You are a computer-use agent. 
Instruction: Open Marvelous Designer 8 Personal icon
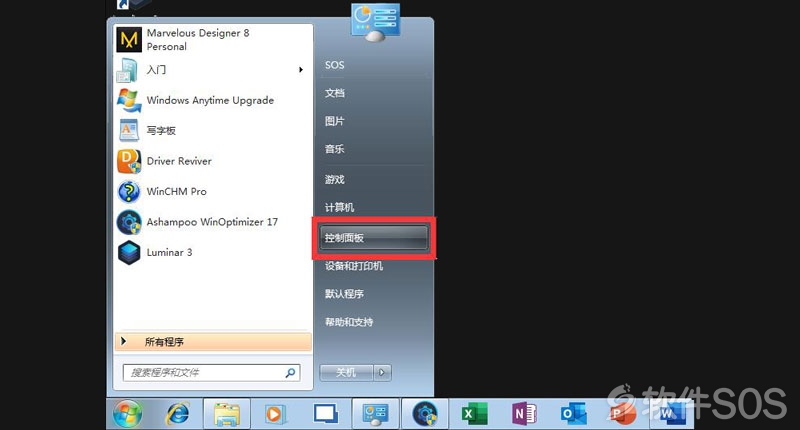point(129,40)
